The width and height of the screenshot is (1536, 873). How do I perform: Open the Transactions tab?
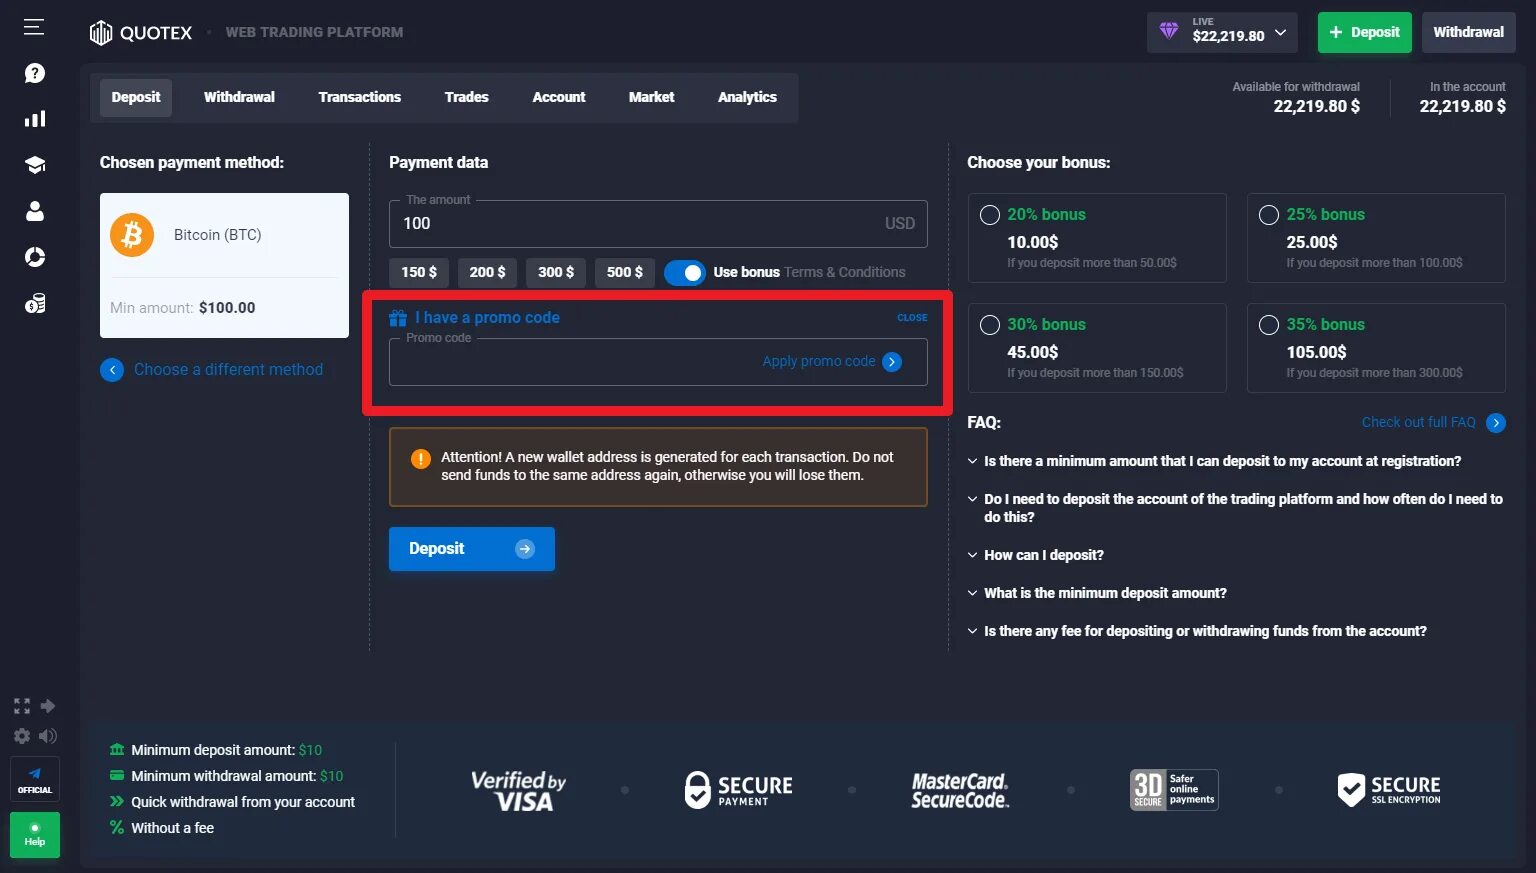[x=360, y=98]
